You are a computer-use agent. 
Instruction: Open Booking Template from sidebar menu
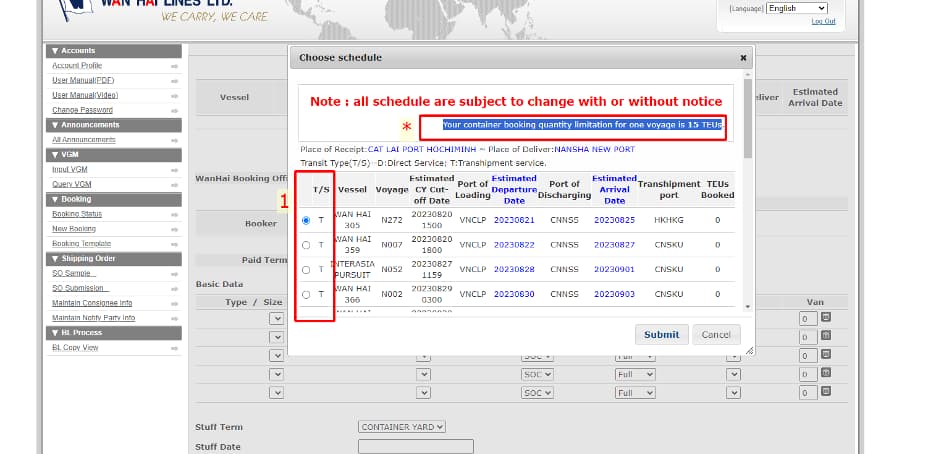(x=81, y=244)
